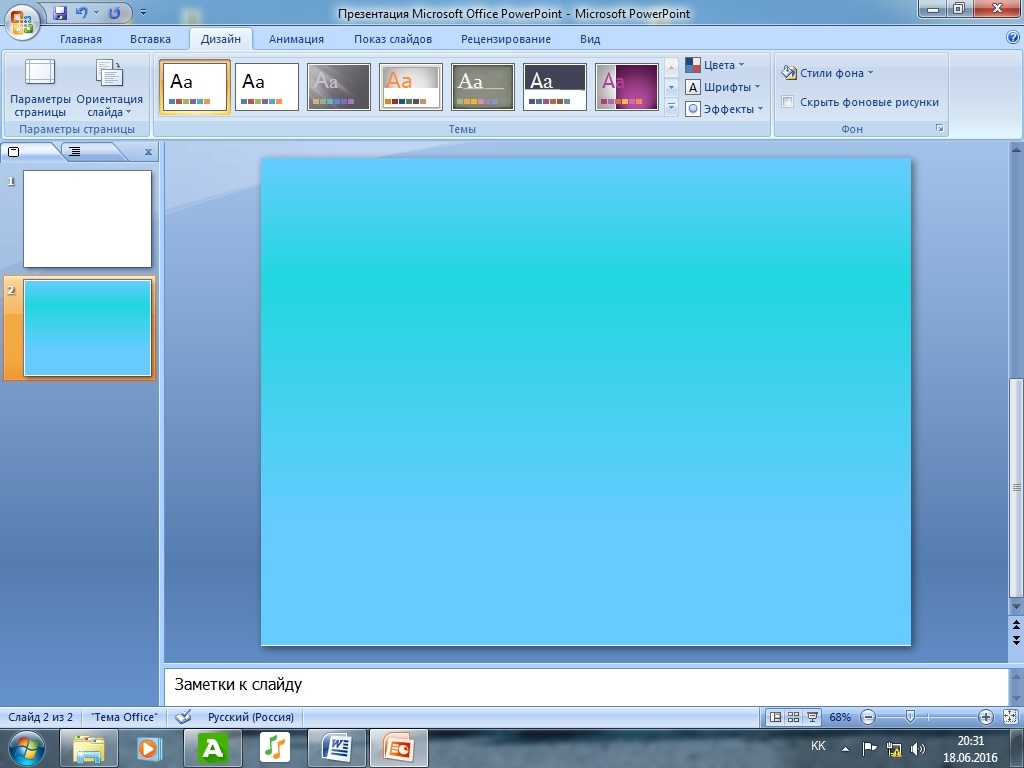Zoom out with minus button
1024x768 pixels.
point(868,717)
